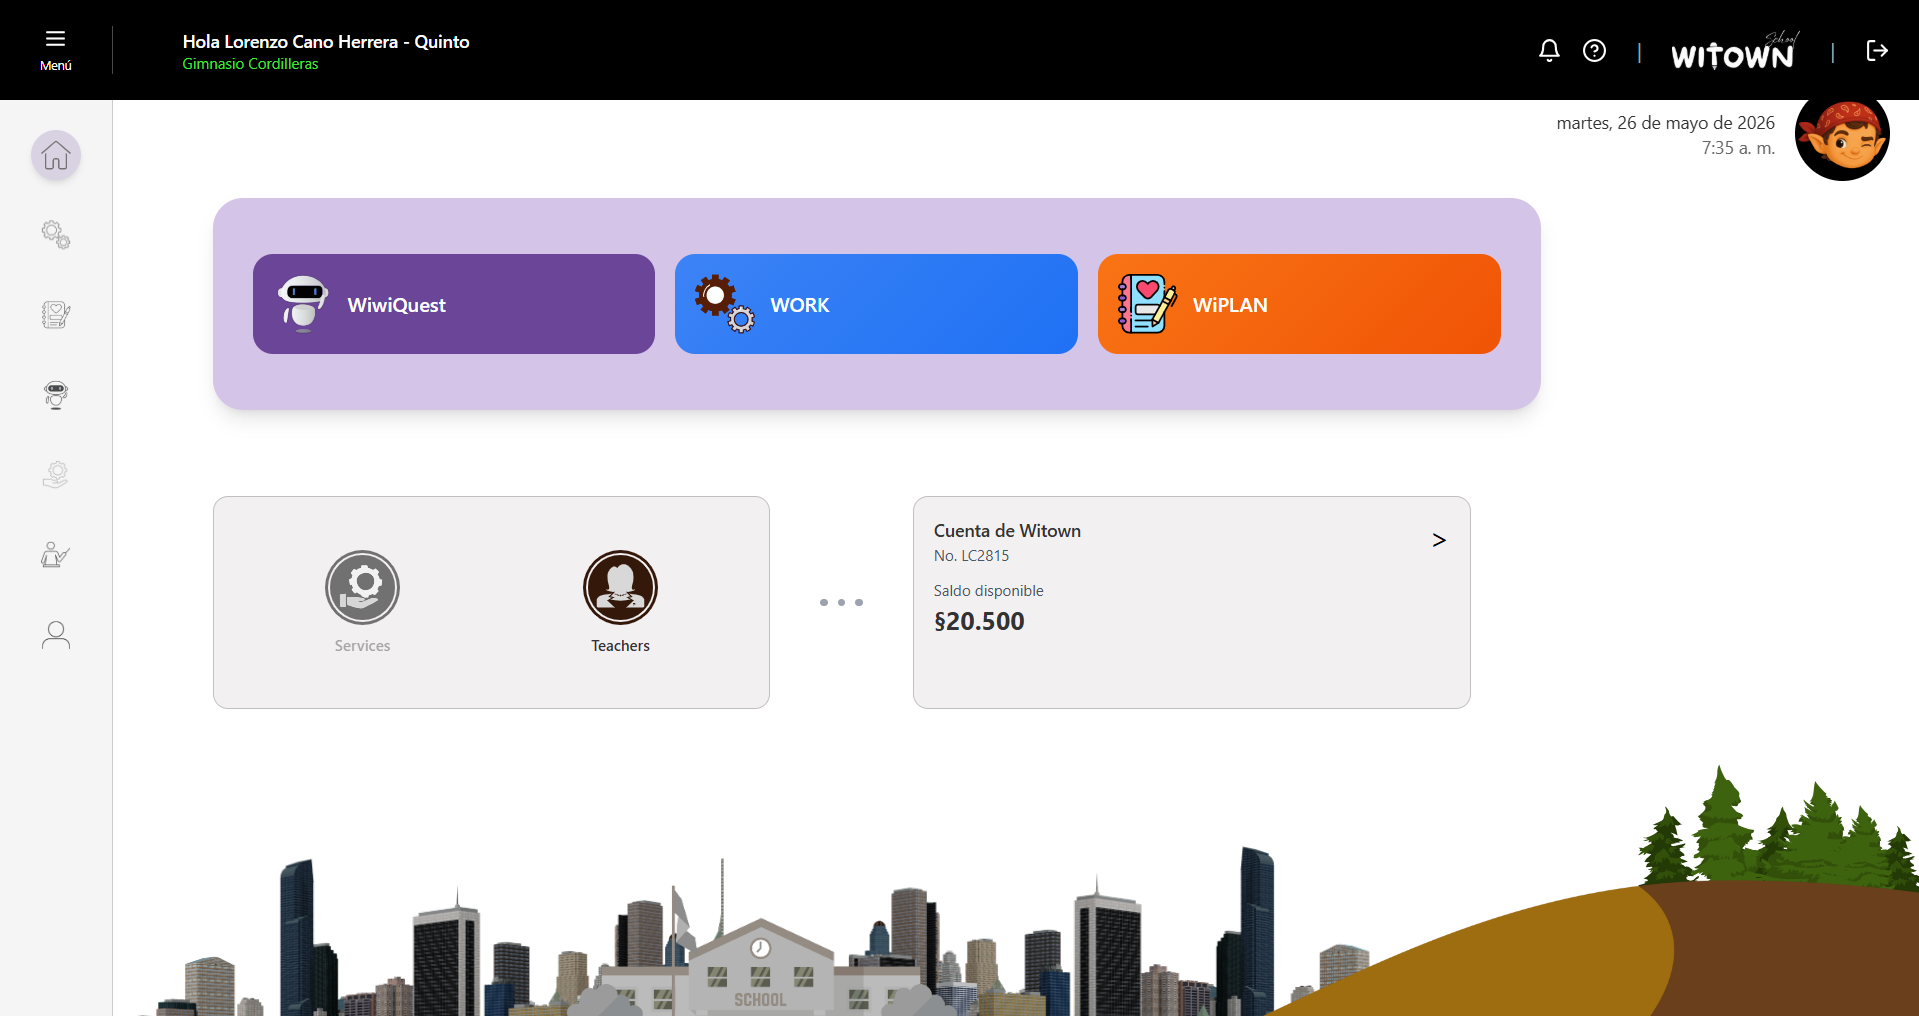Click the robot icon on WiwiQuest card
This screenshot has width=1919, height=1016.
303,304
